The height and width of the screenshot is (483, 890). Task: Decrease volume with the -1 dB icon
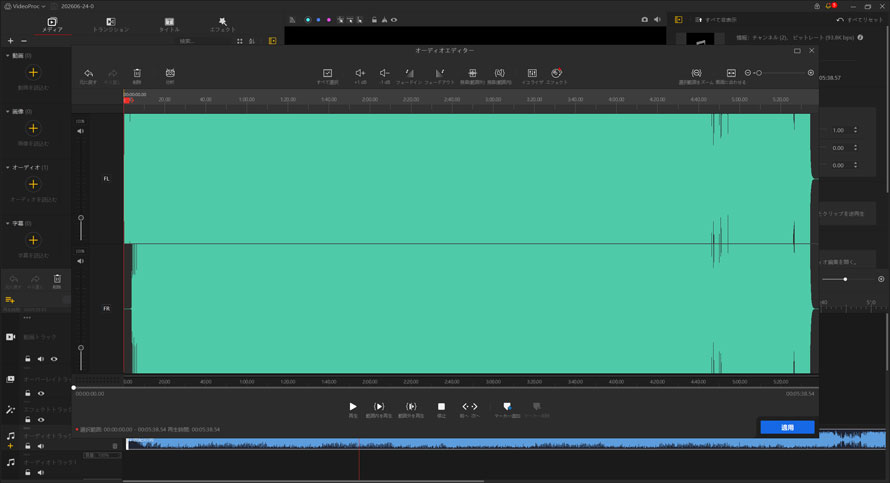[x=384, y=73]
